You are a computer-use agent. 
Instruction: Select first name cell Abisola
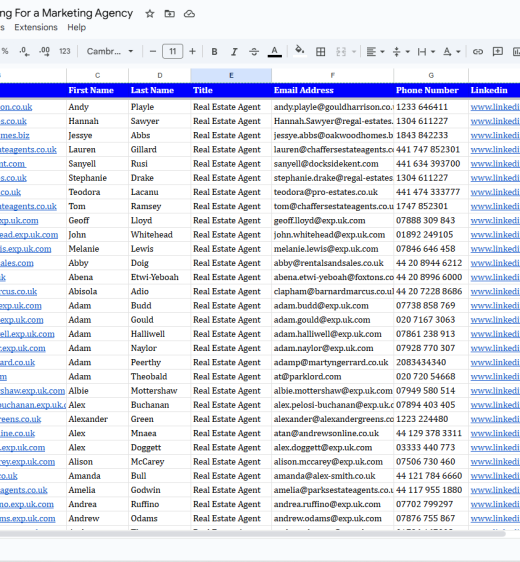pos(97,291)
